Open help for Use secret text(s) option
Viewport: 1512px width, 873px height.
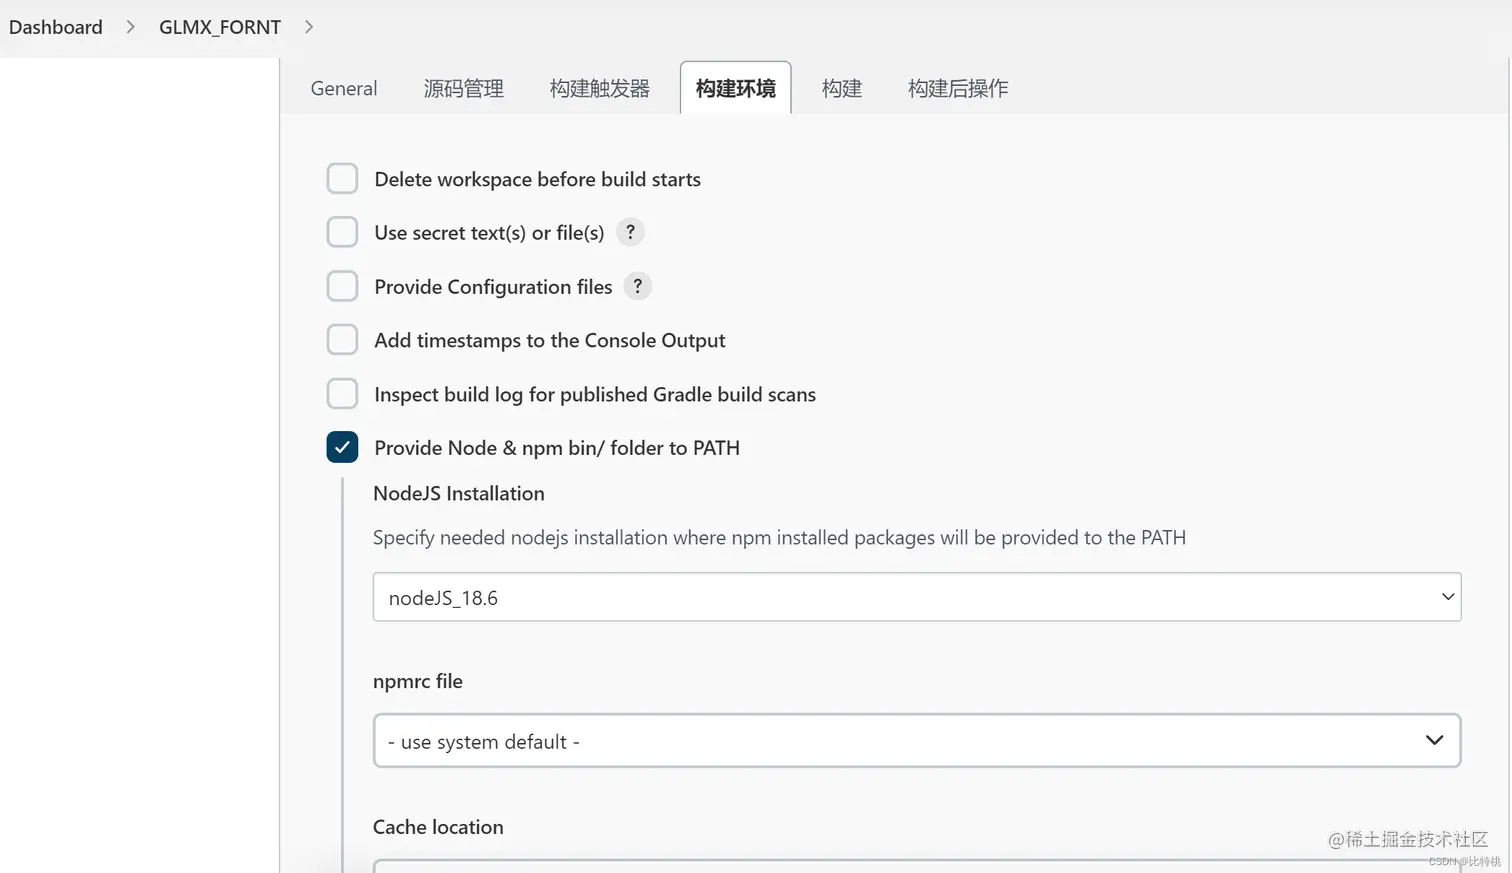point(630,232)
